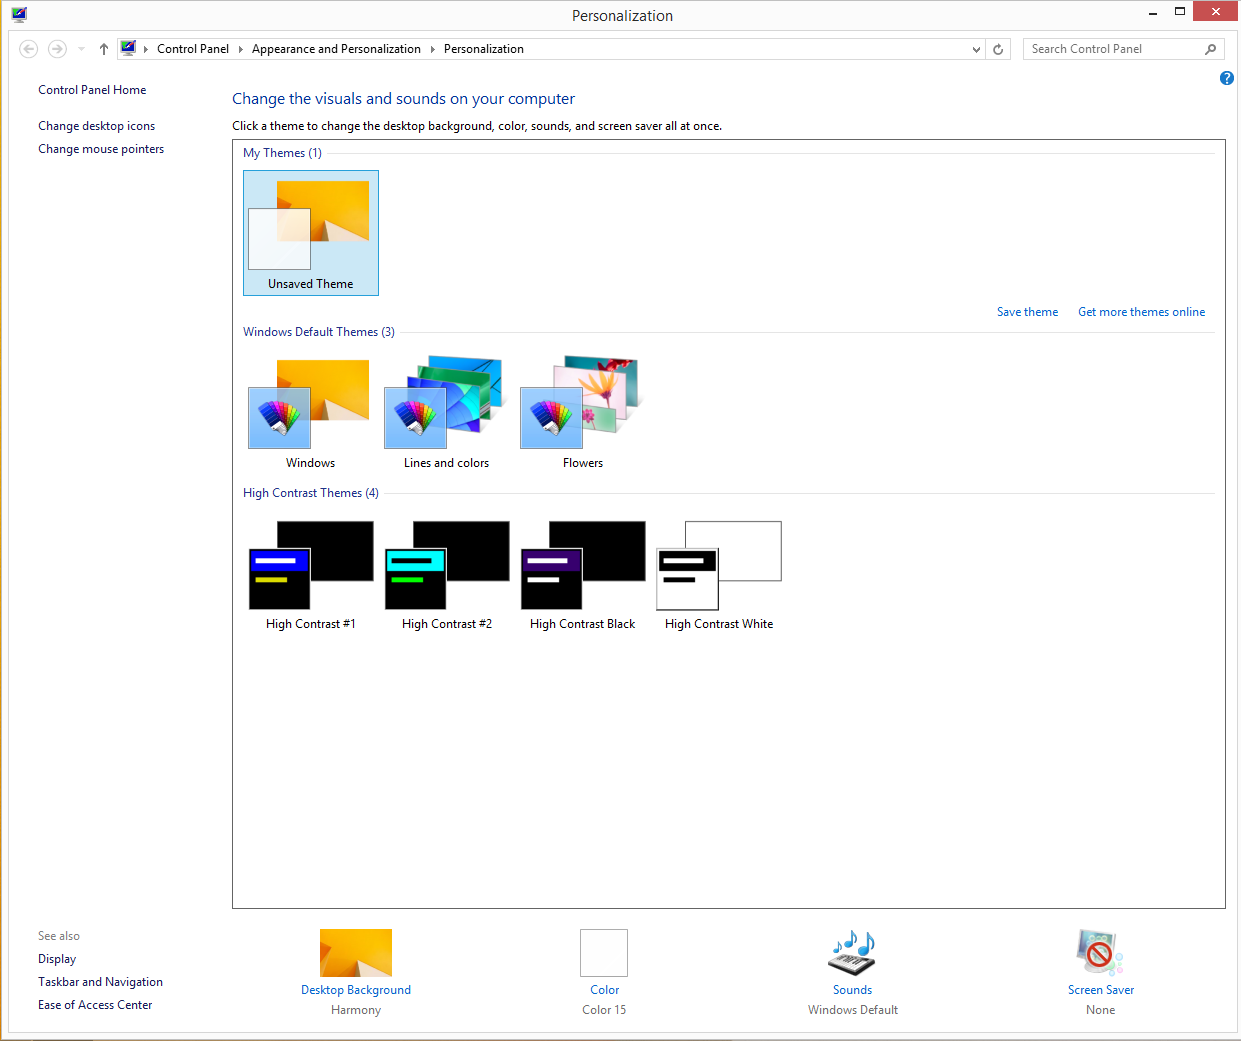Image resolution: width=1241 pixels, height=1041 pixels.
Task: Select the Unsaved Theme thumbnail
Action: pyautogui.click(x=311, y=233)
